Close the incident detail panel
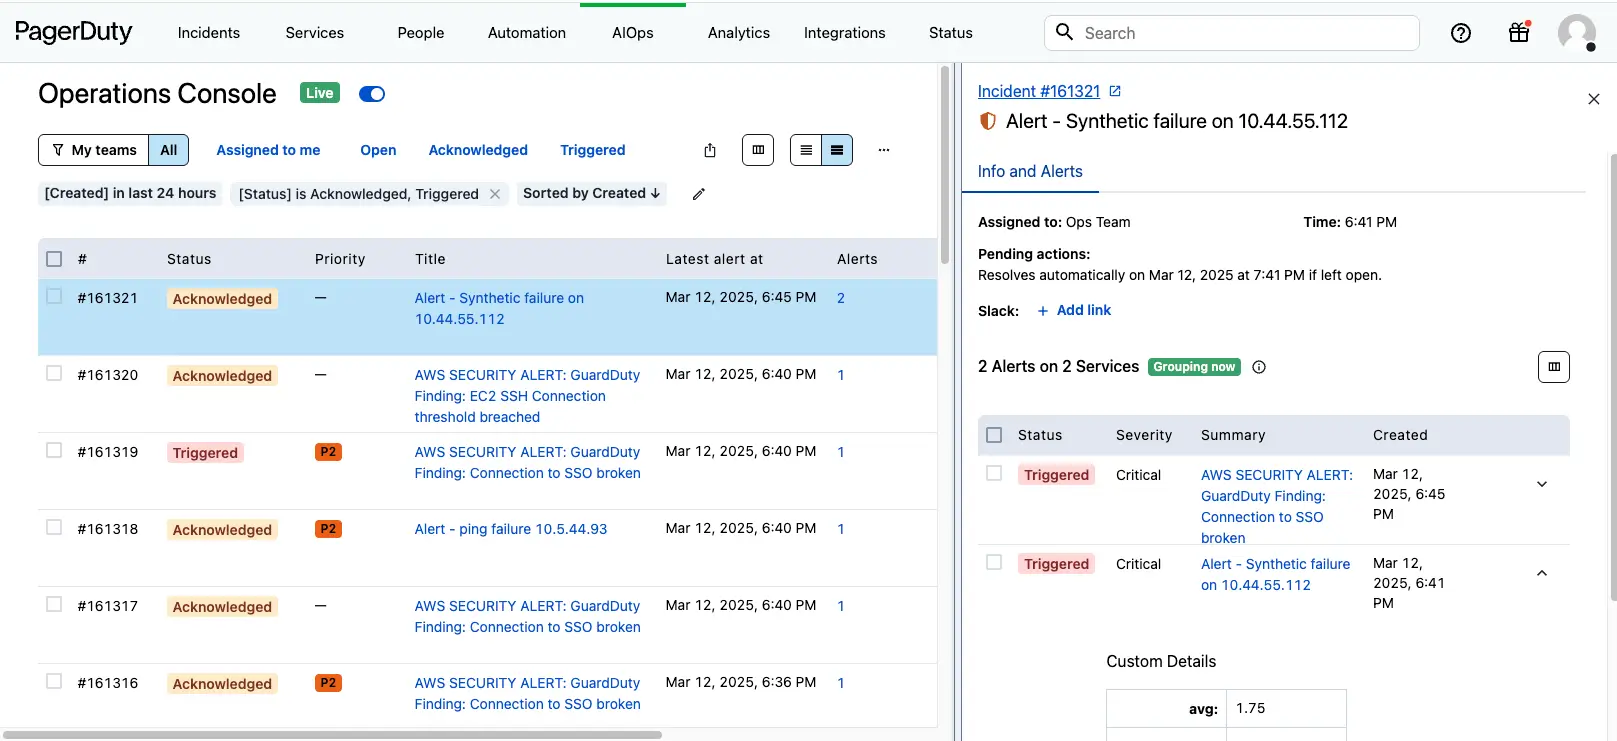This screenshot has width=1617, height=741. pyautogui.click(x=1594, y=99)
